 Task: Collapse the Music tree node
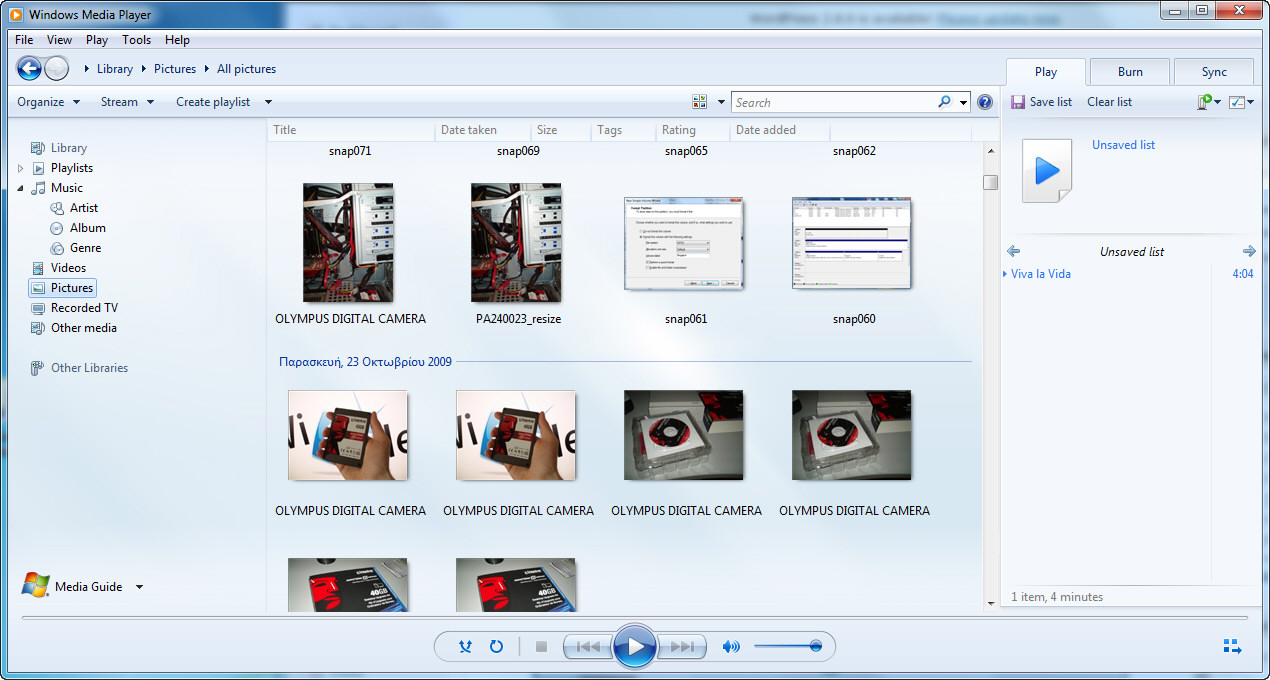[20, 188]
